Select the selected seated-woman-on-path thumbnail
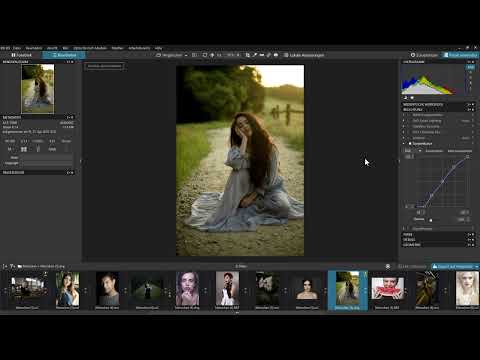 point(347,289)
